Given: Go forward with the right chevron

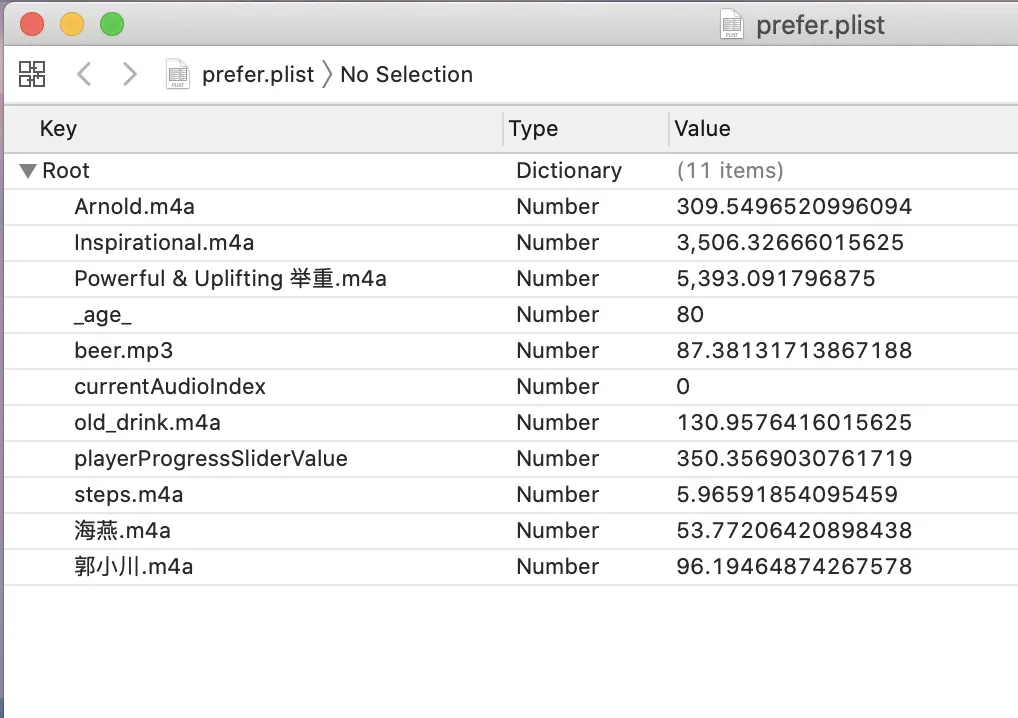Looking at the screenshot, I should pyautogui.click(x=130, y=74).
